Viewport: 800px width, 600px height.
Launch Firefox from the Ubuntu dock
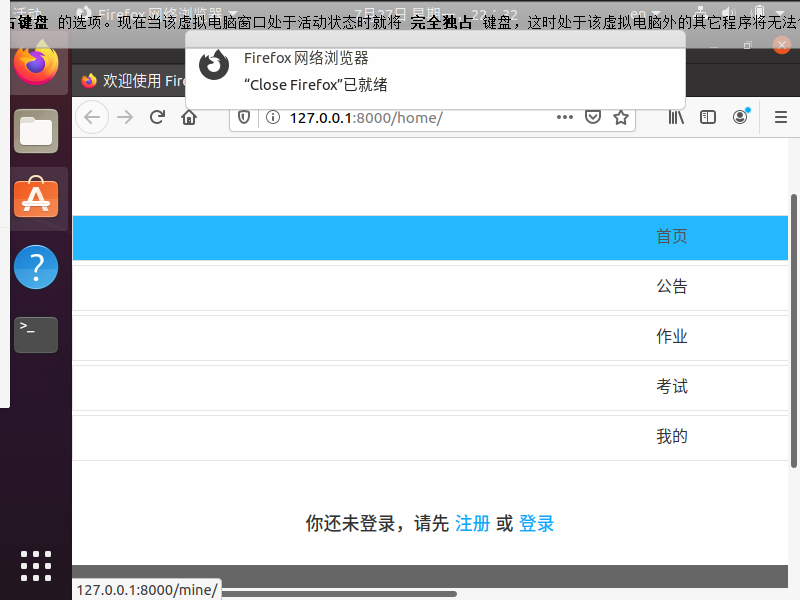coord(36,64)
